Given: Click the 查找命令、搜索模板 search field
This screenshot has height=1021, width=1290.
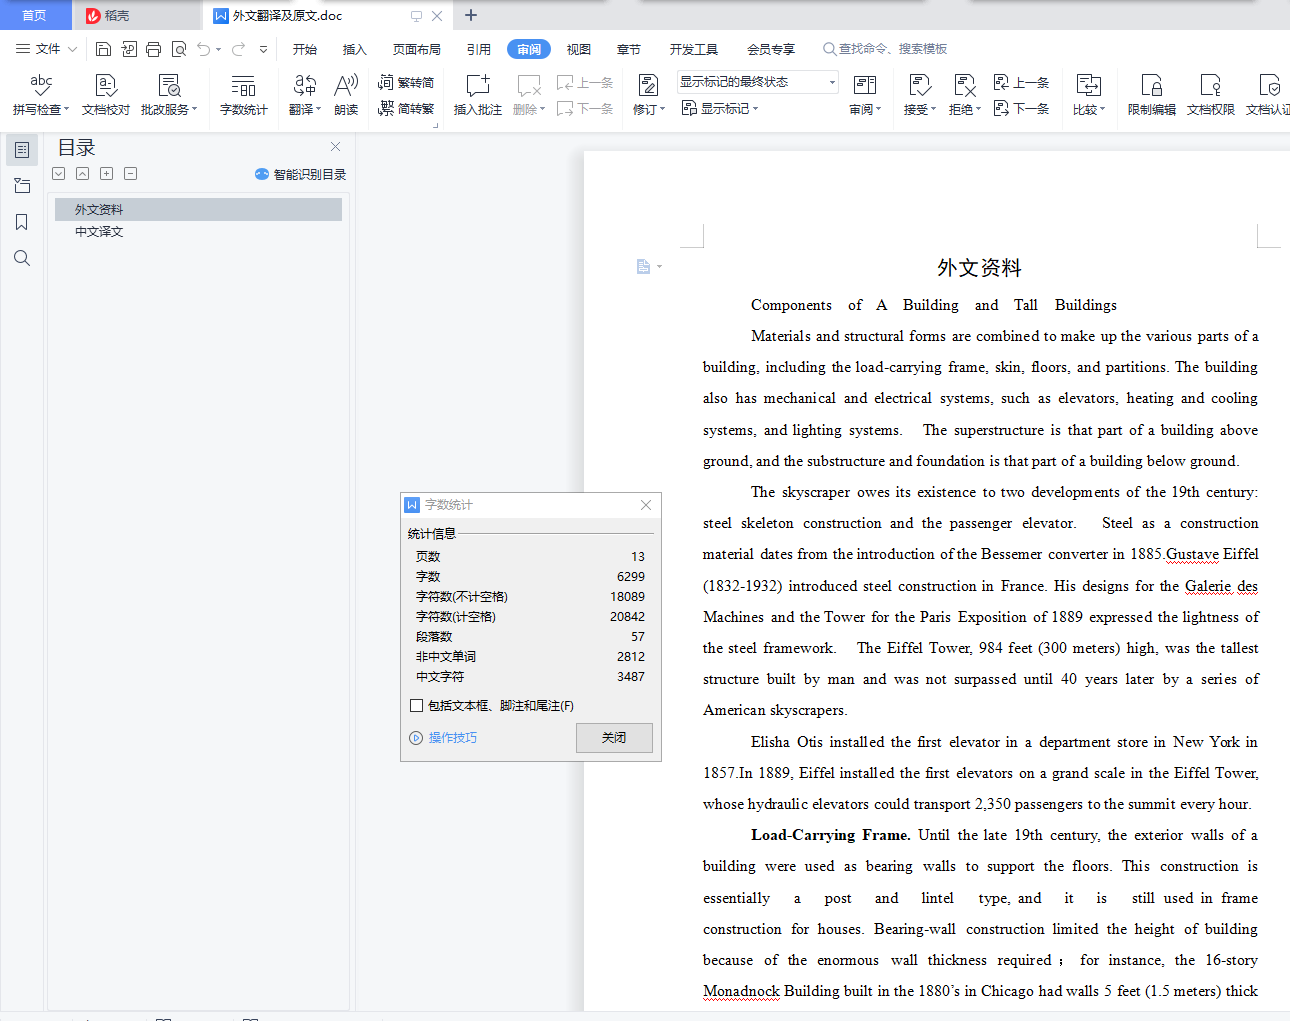Looking at the screenshot, I should [x=886, y=49].
